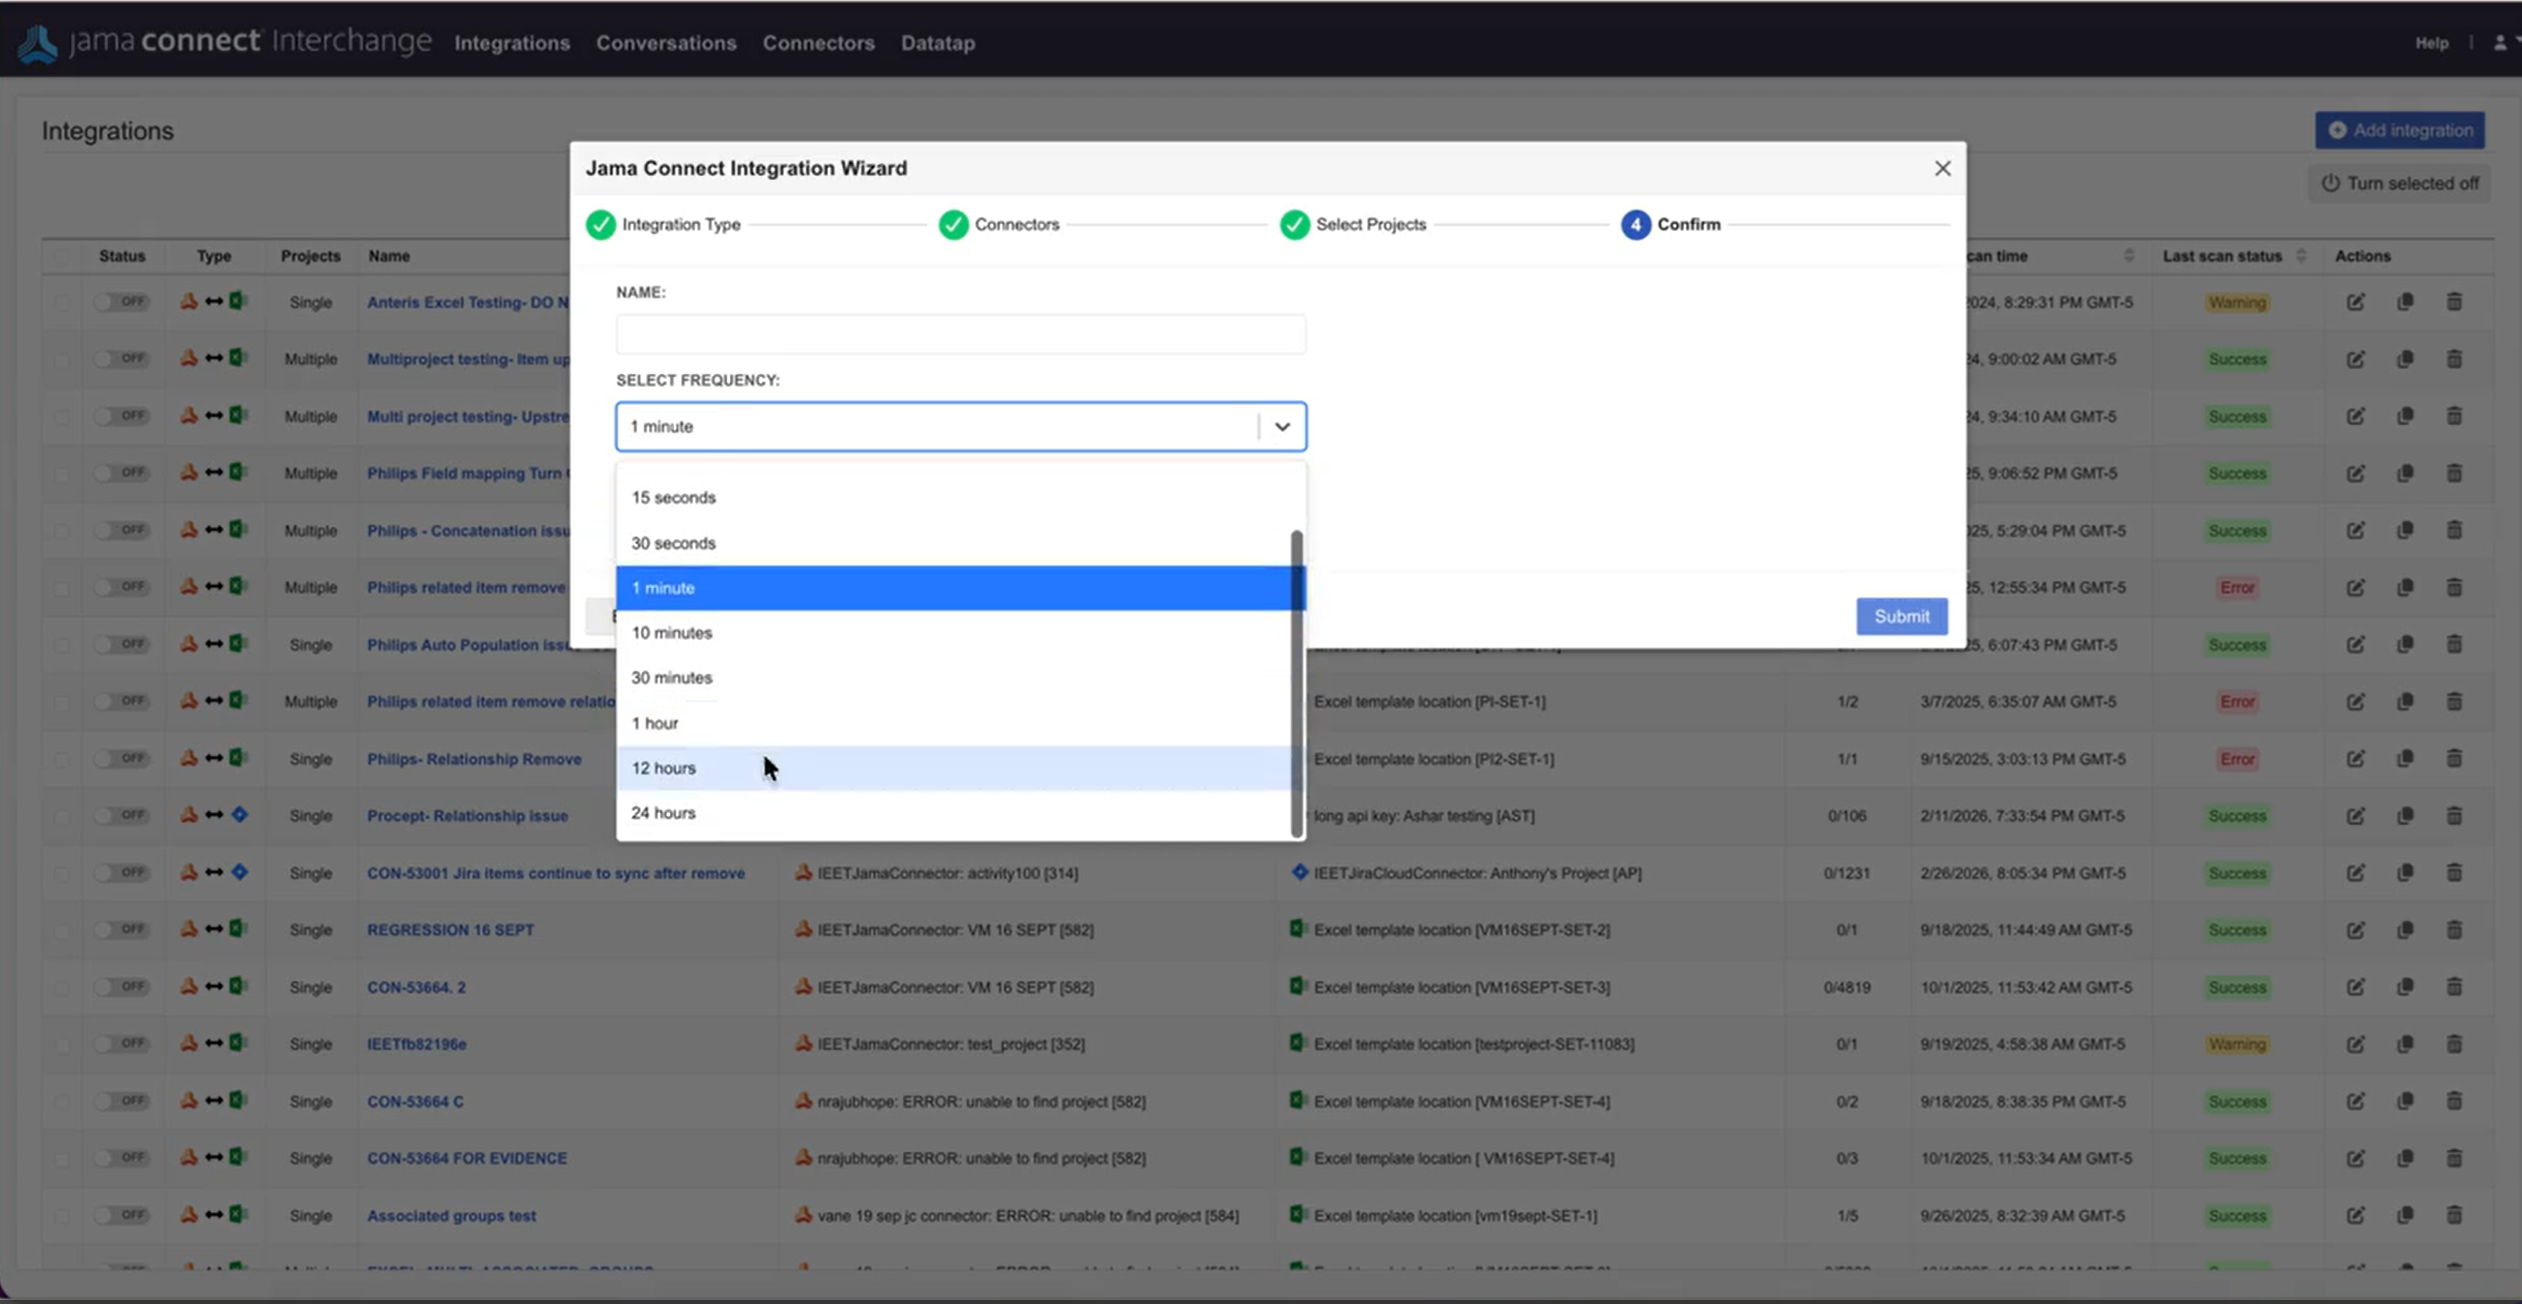
Task: Click the Integration Type step checkmark
Action: coord(601,225)
